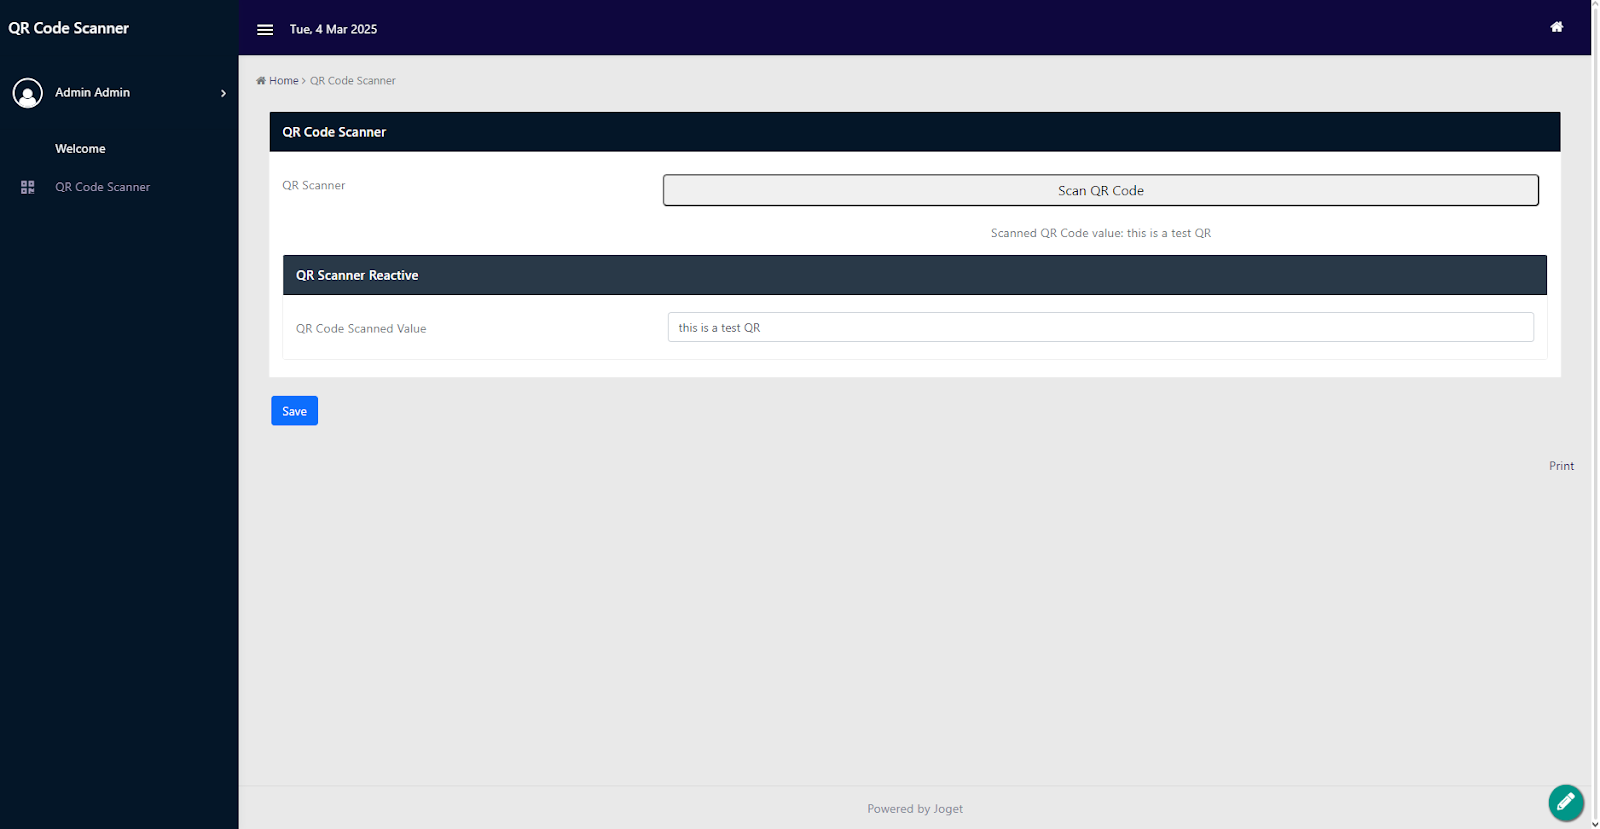Expand the Admin Admin chevron arrow

click(223, 93)
